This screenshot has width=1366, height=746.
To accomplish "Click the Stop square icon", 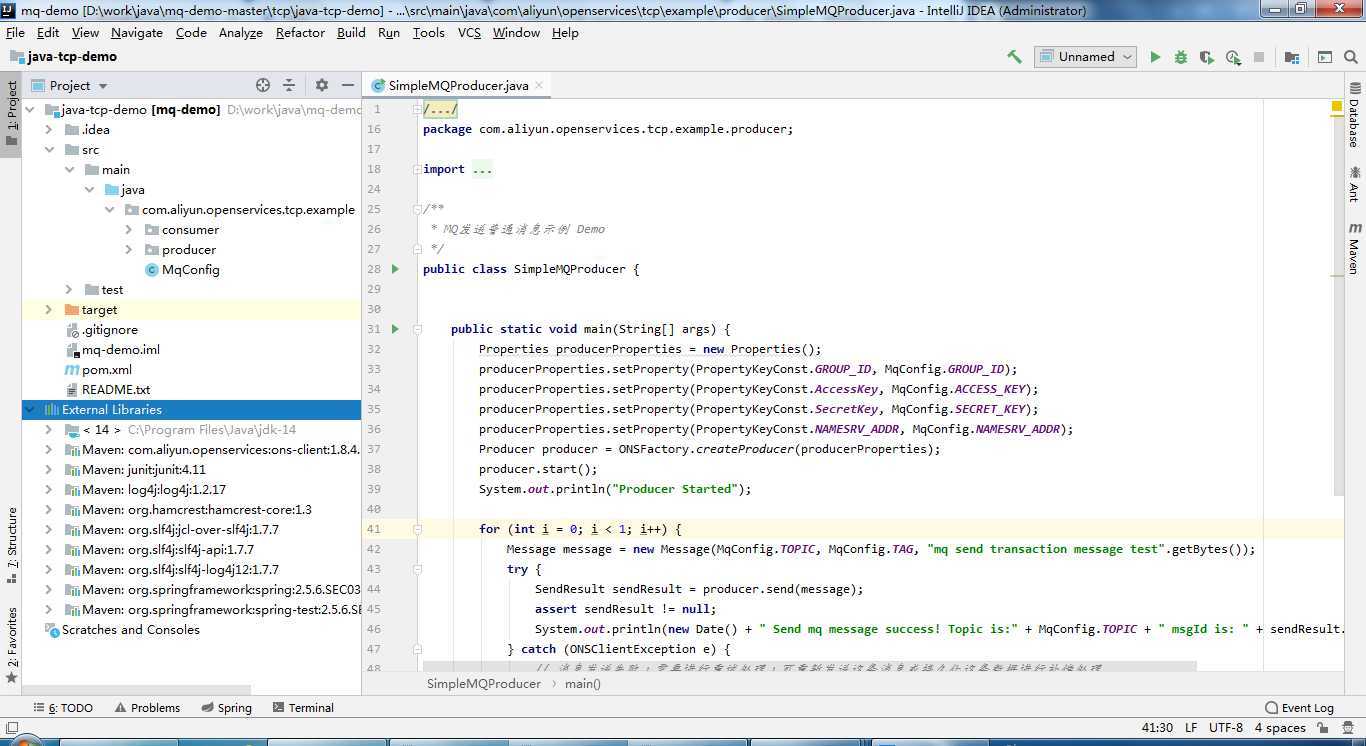I will pos(1259,57).
